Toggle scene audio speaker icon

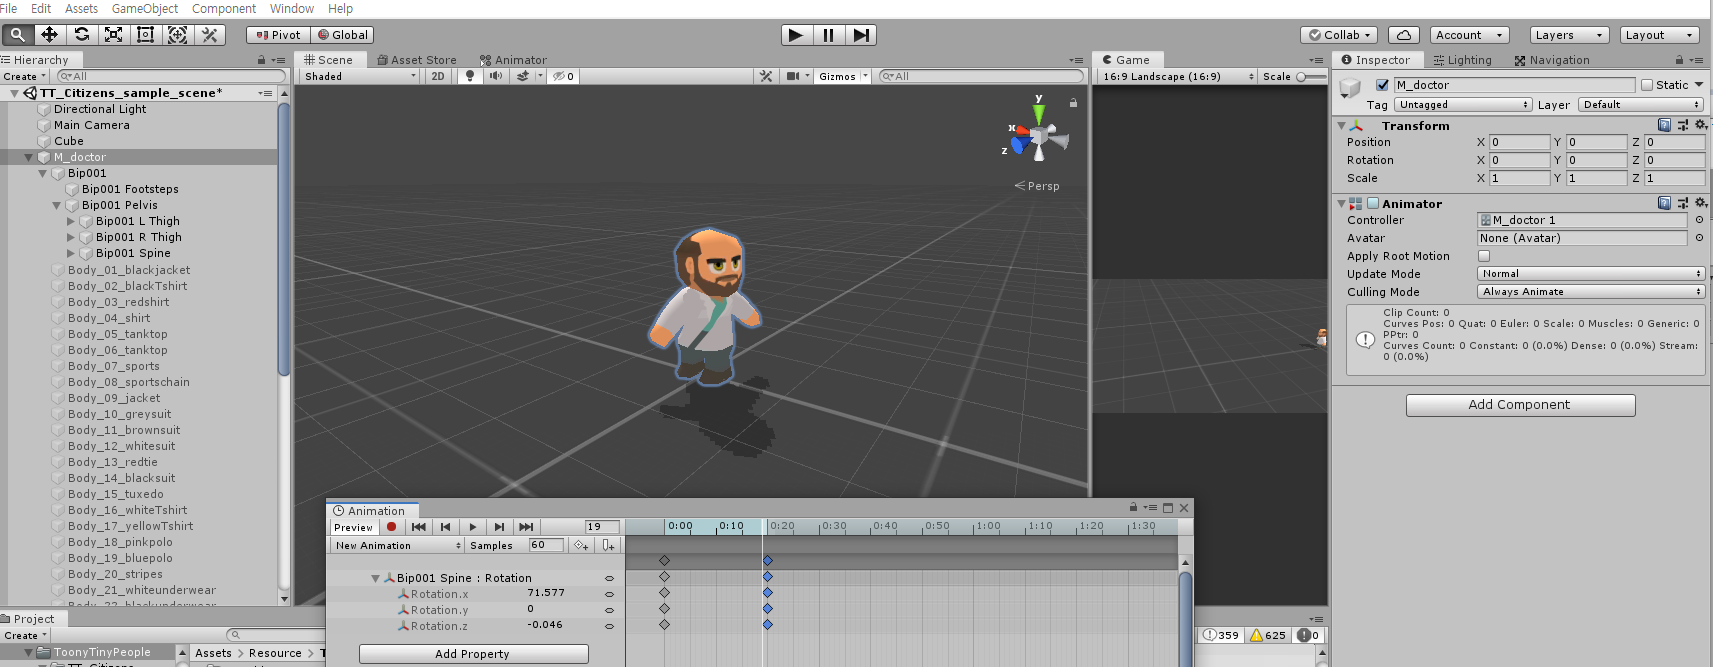point(496,76)
